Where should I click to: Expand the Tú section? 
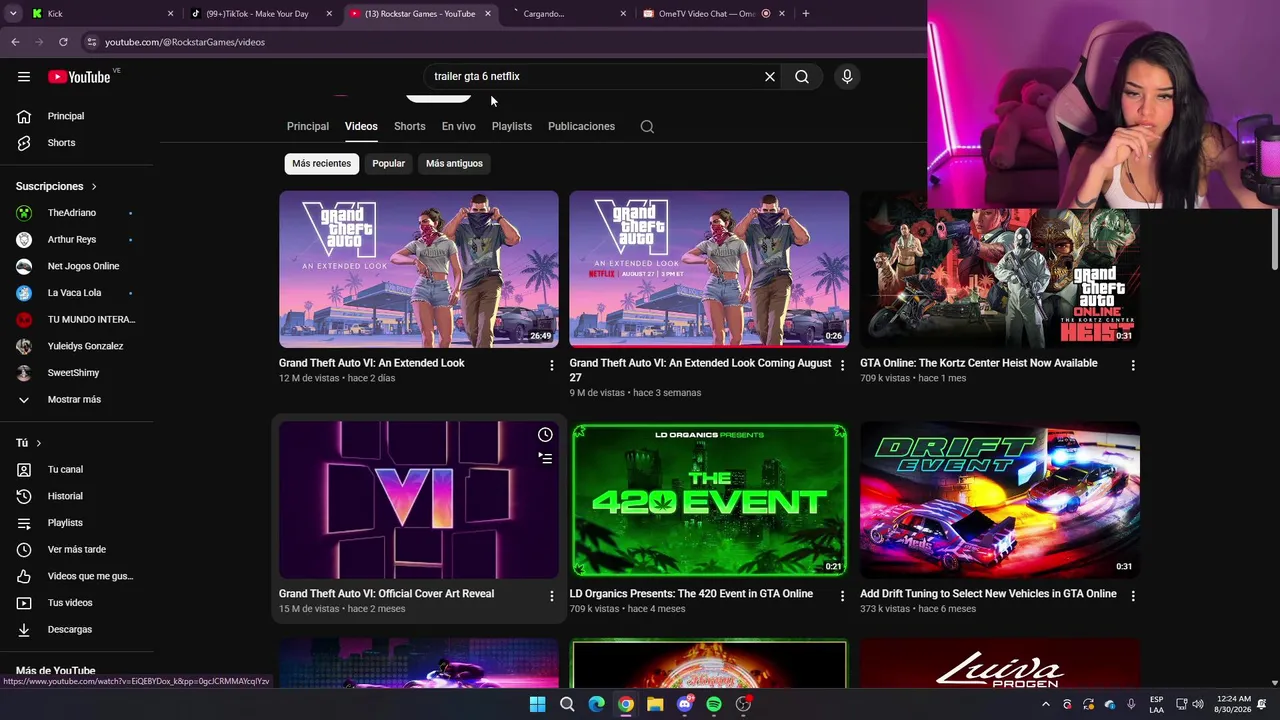click(x=29, y=443)
